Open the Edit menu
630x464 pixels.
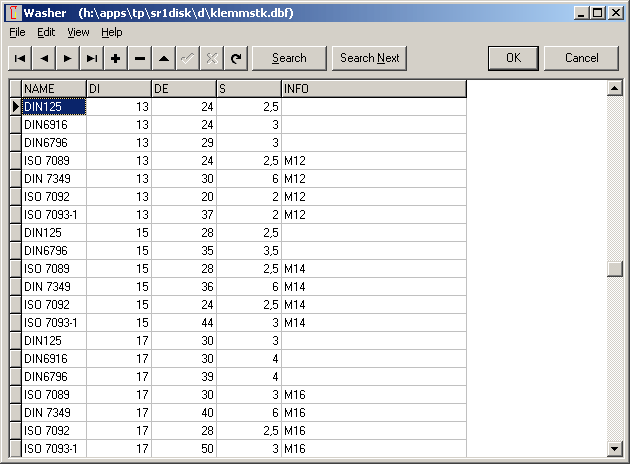click(x=46, y=32)
